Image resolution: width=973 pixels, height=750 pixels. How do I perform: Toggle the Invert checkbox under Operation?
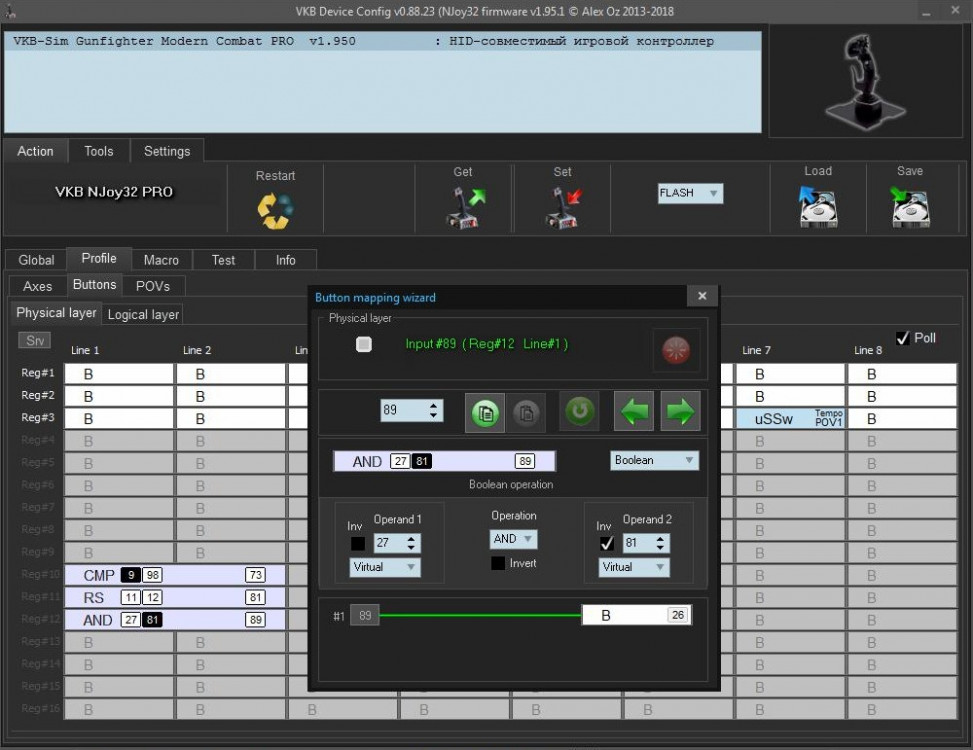pos(498,564)
